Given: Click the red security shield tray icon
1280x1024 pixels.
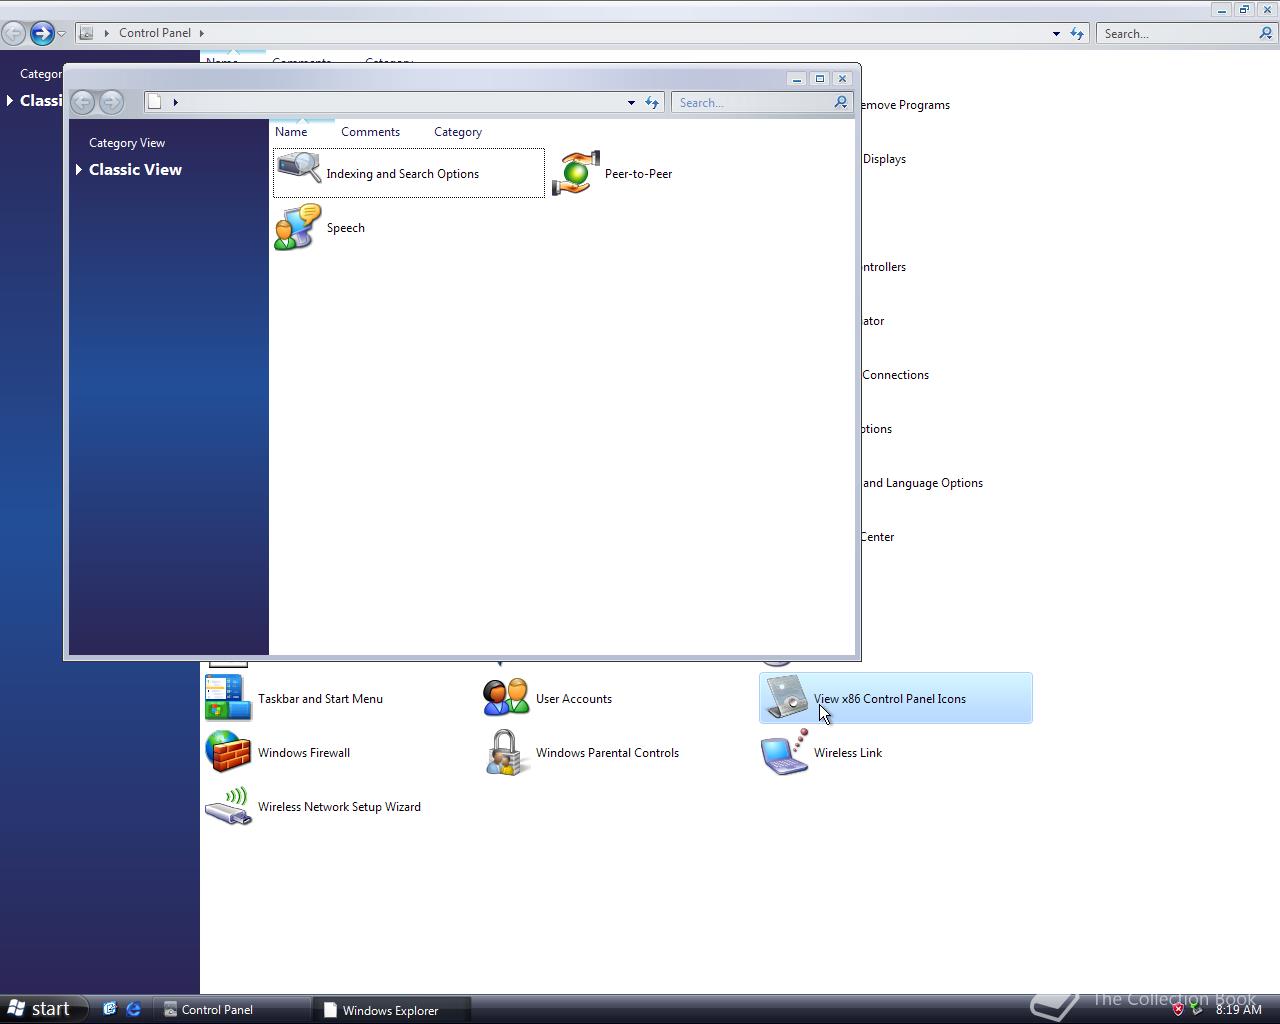Looking at the screenshot, I should [x=1178, y=1010].
